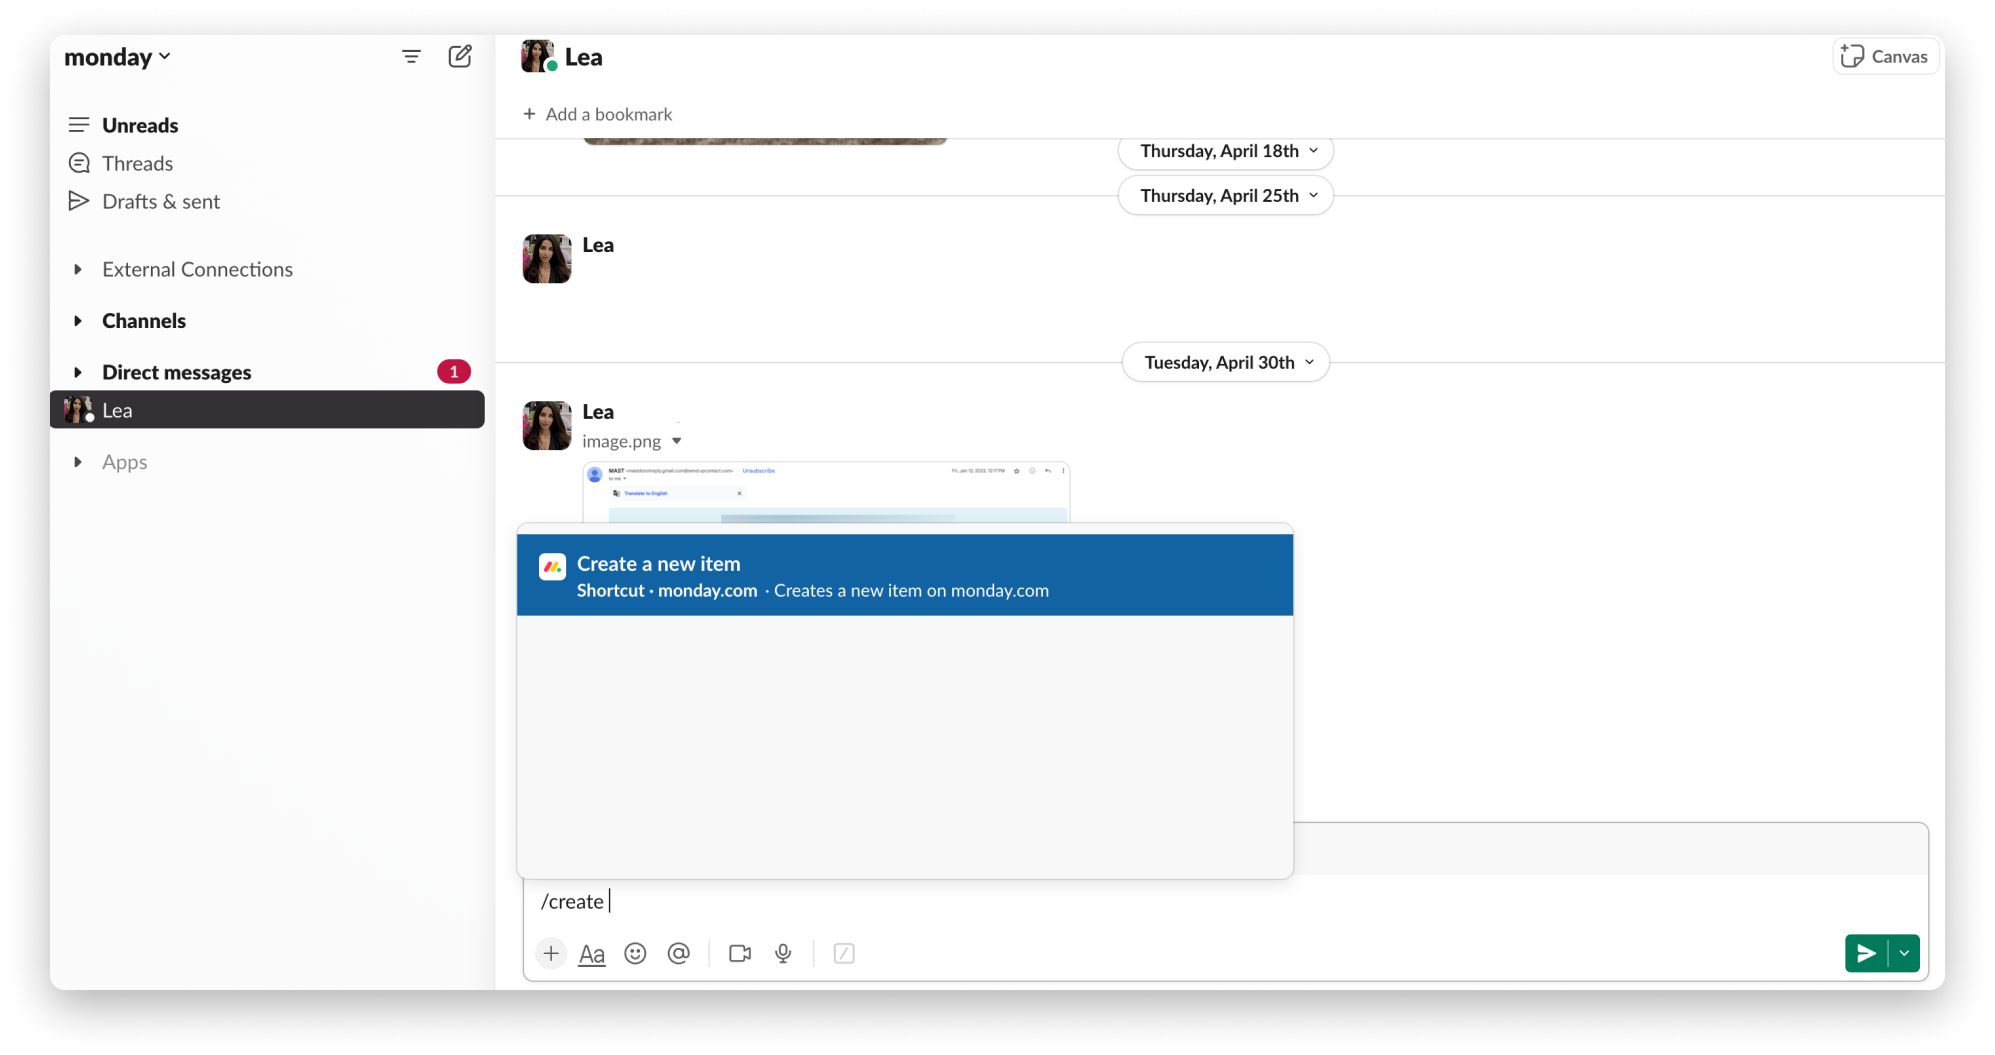
Task: Click sender name Lea on April 30th message
Action: click(598, 412)
